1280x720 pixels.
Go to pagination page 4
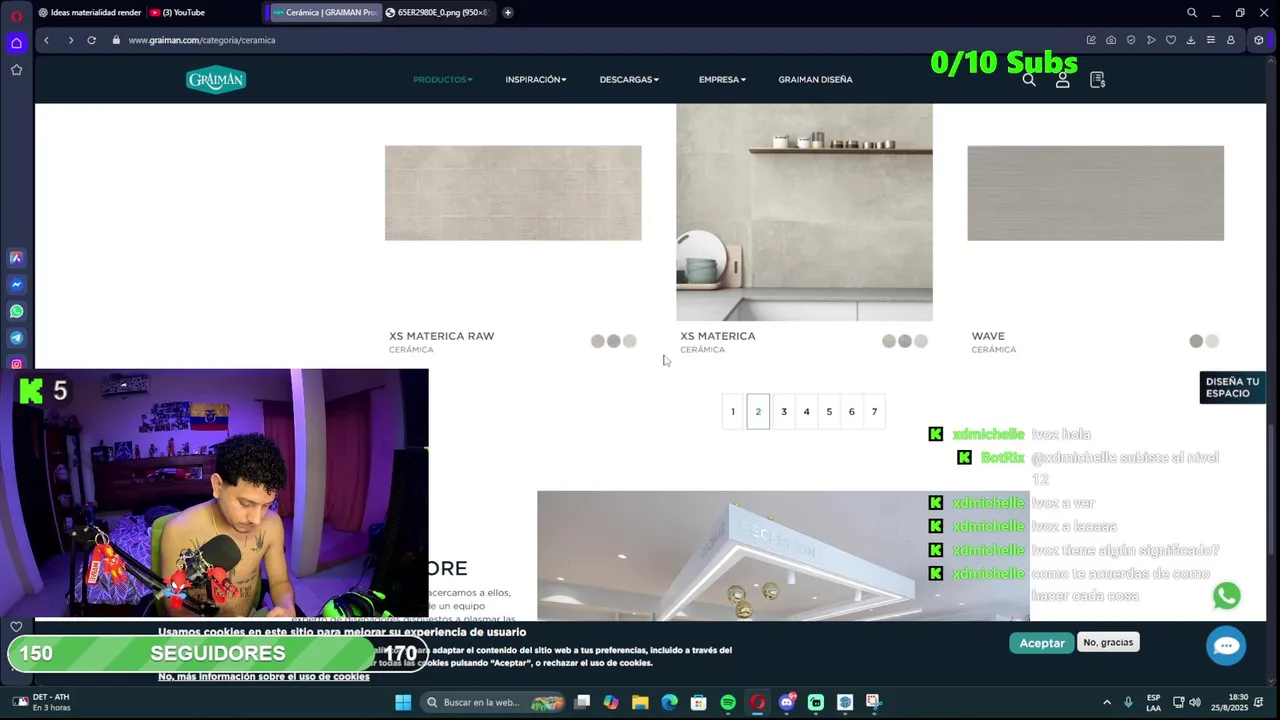click(806, 412)
